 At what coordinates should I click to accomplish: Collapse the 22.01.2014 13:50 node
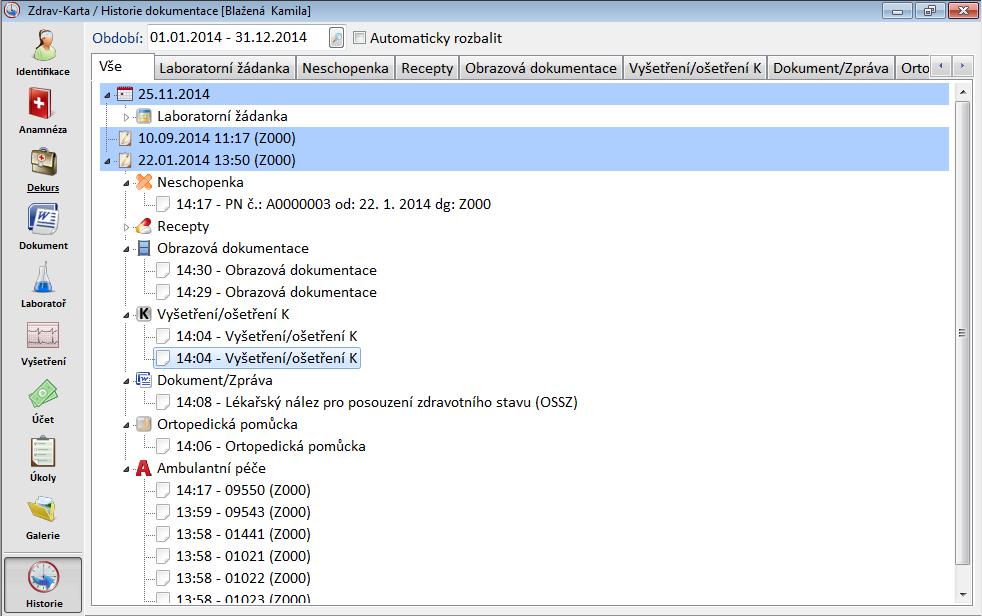[x=107, y=161]
